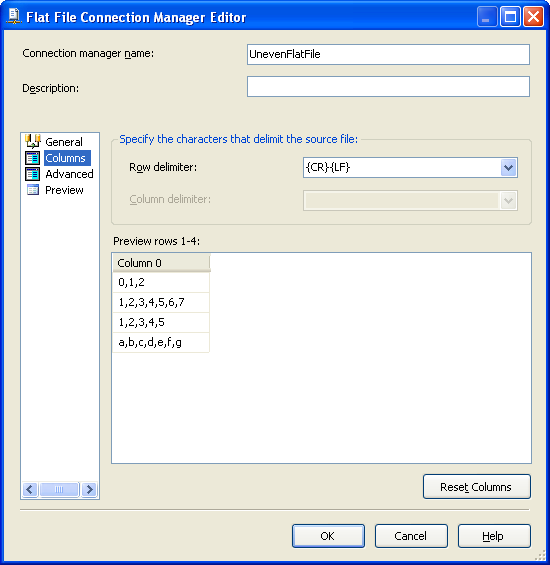Confirm with the OK button
The width and height of the screenshot is (550, 565).
point(328,536)
